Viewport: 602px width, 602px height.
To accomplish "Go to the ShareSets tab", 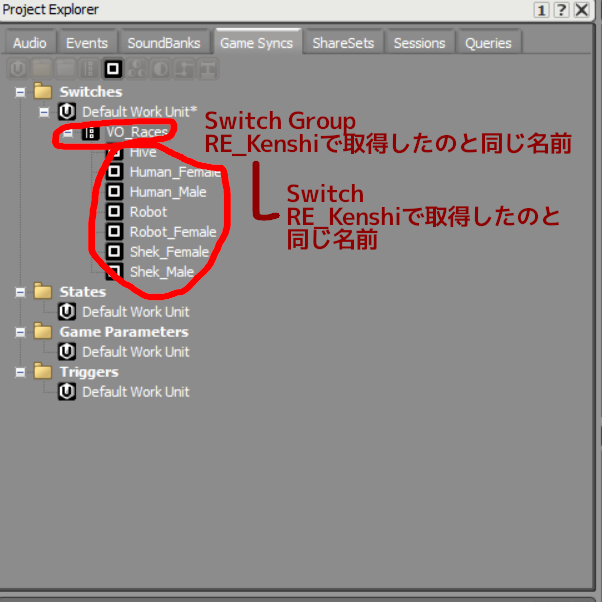I will (343, 43).
